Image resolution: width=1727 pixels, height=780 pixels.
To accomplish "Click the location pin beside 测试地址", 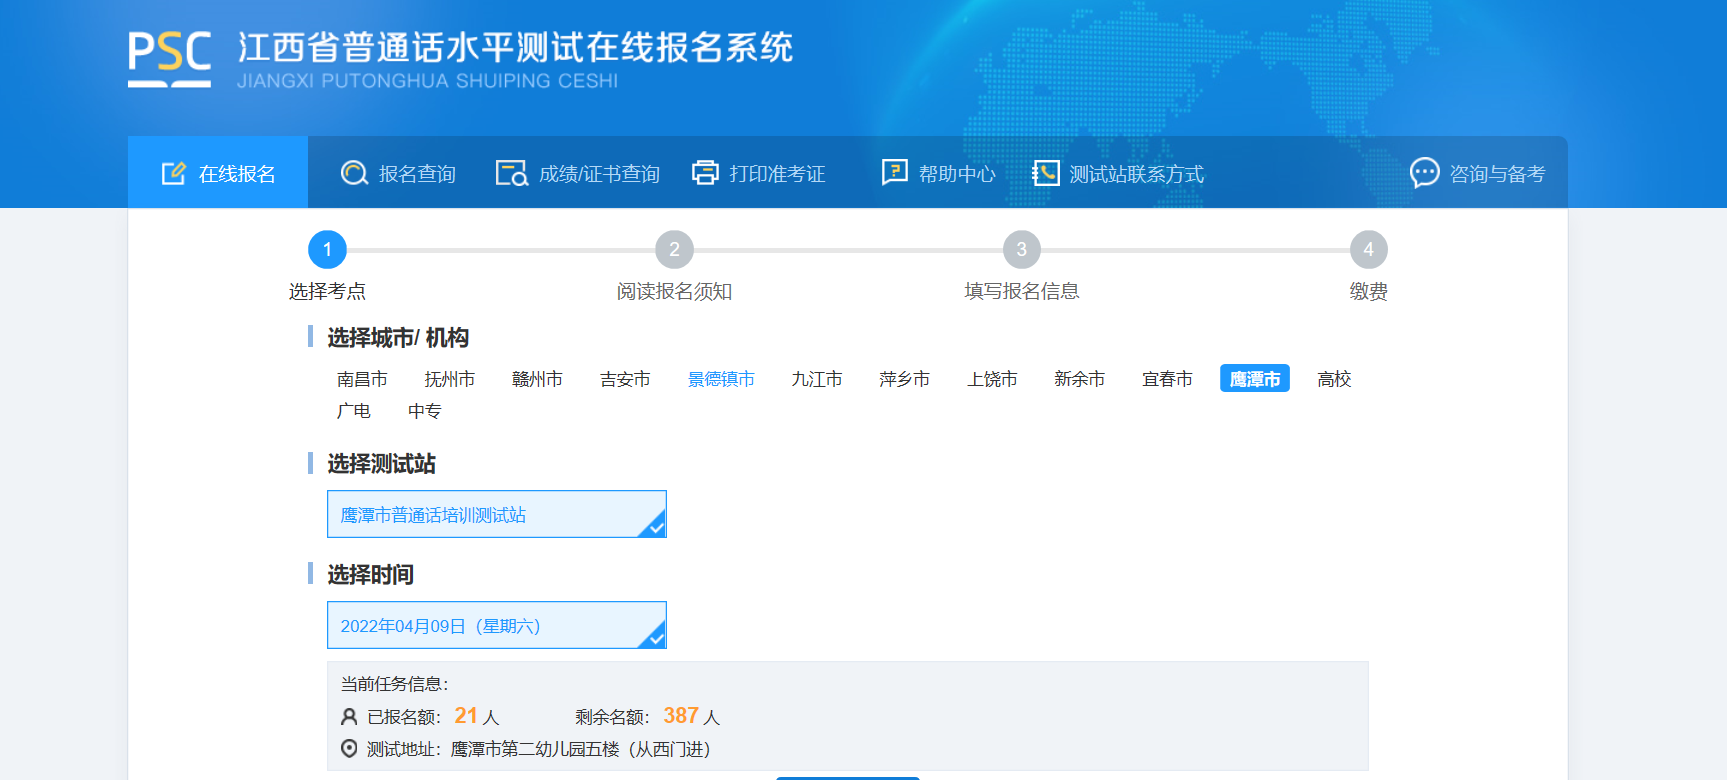I will tap(349, 748).
